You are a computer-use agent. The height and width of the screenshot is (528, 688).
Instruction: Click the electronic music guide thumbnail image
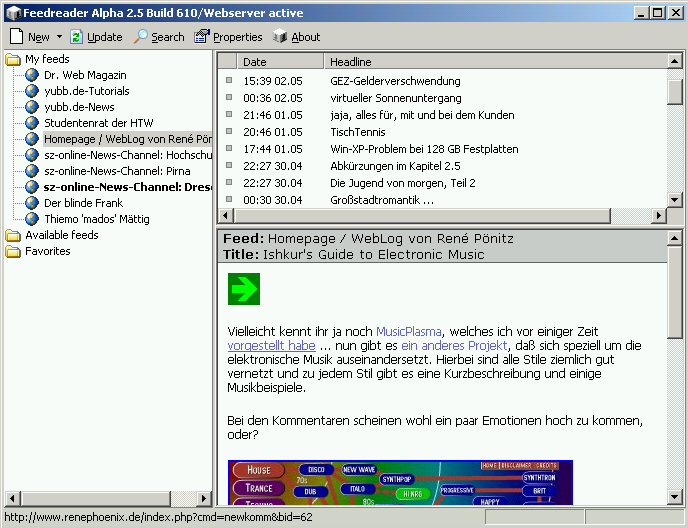point(400,483)
